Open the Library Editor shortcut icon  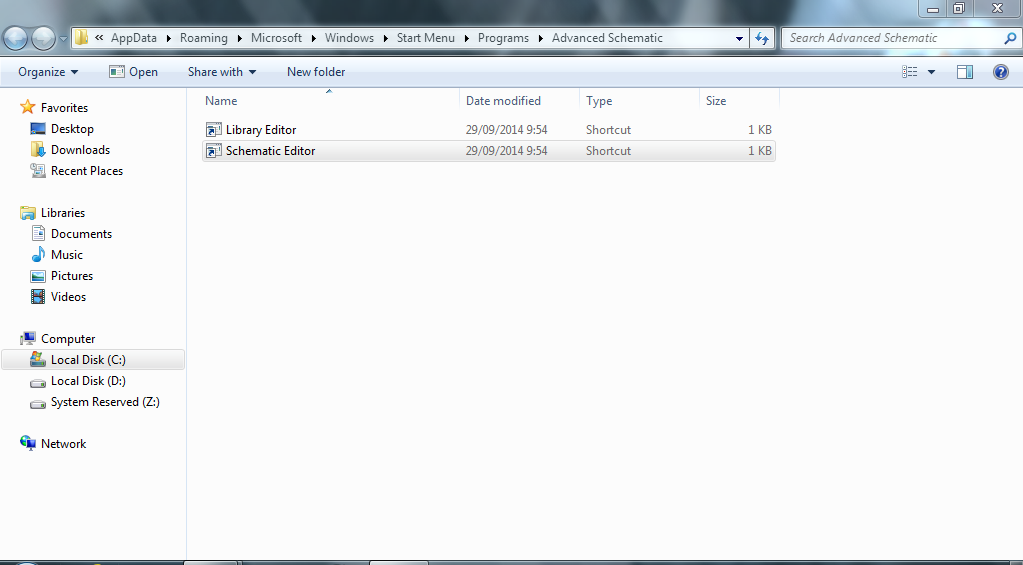coord(213,130)
